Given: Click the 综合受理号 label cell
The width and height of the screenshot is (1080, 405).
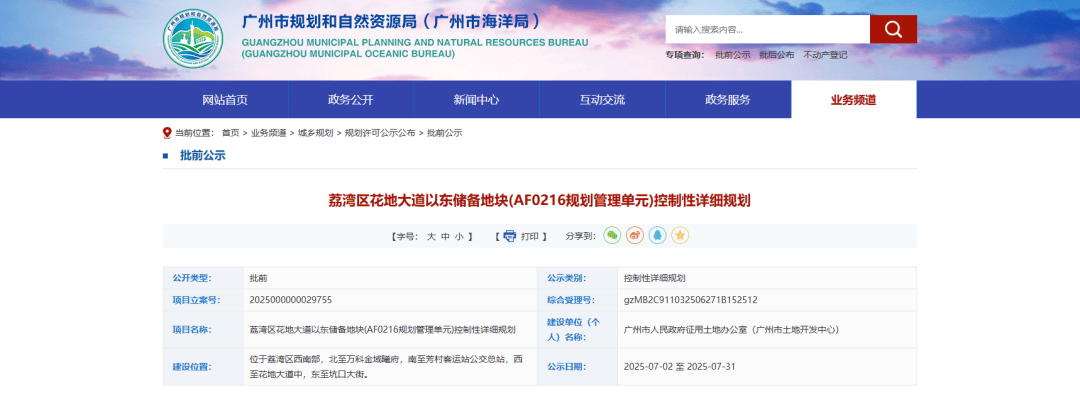Looking at the screenshot, I should [577, 300].
